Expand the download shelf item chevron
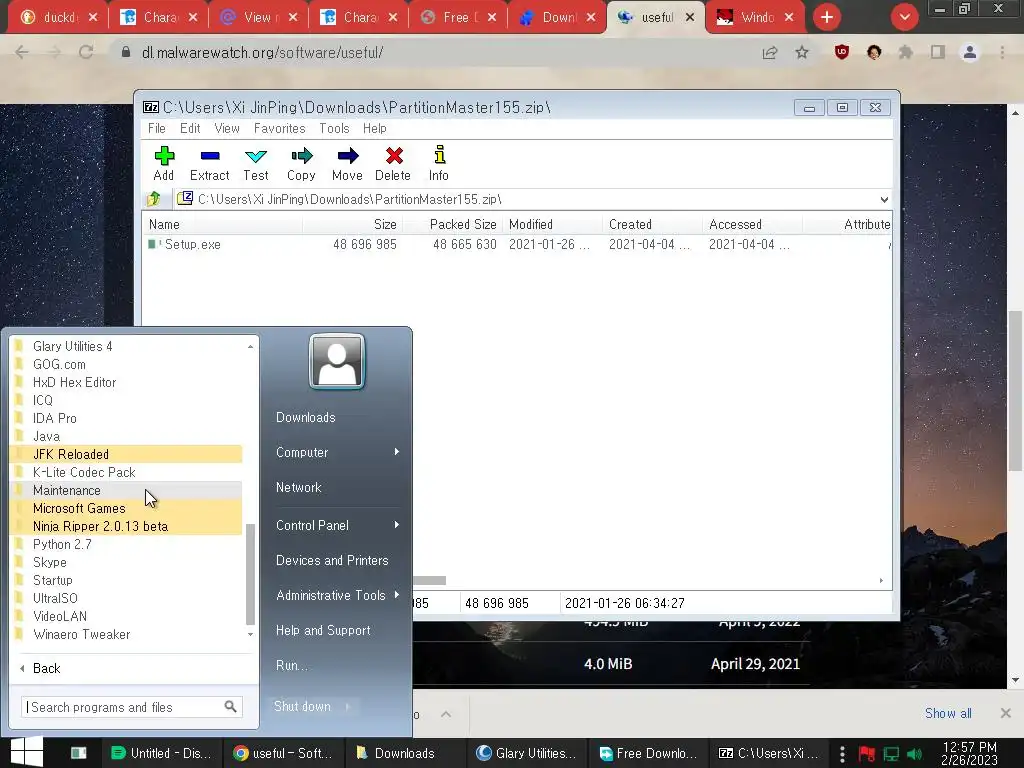 pyautogui.click(x=446, y=714)
